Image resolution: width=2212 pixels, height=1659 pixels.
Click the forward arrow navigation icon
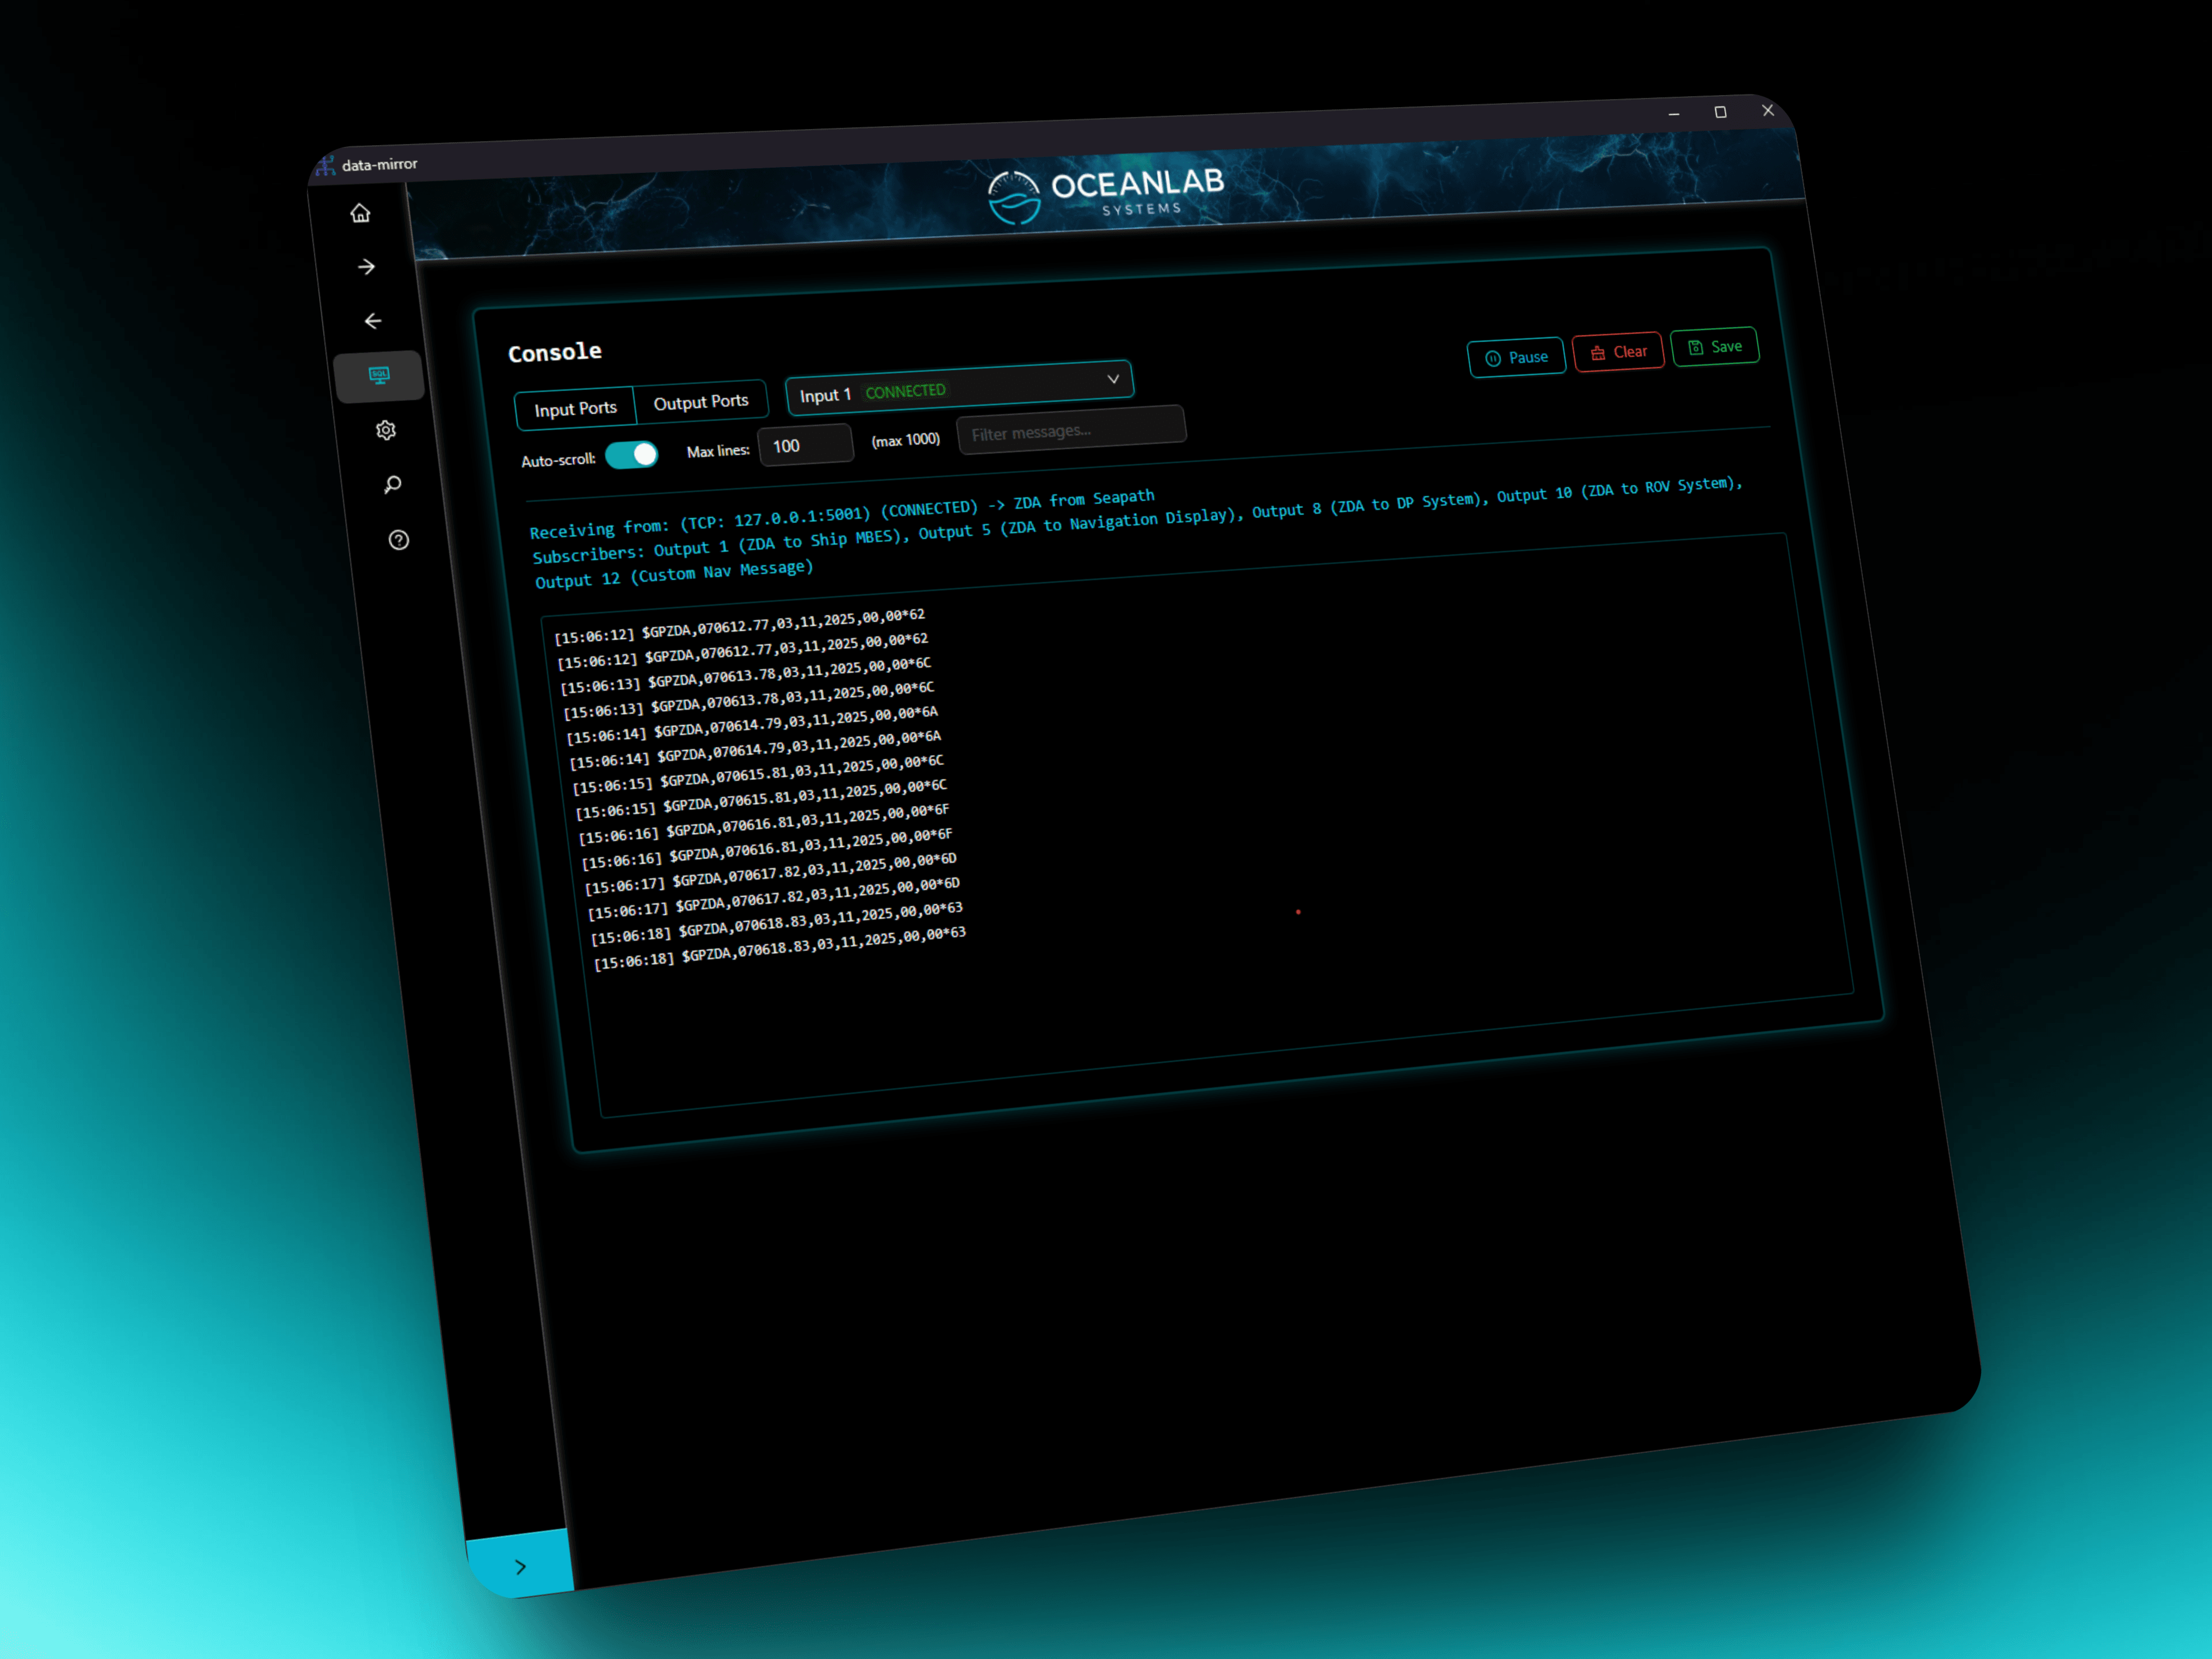(367, 267)
